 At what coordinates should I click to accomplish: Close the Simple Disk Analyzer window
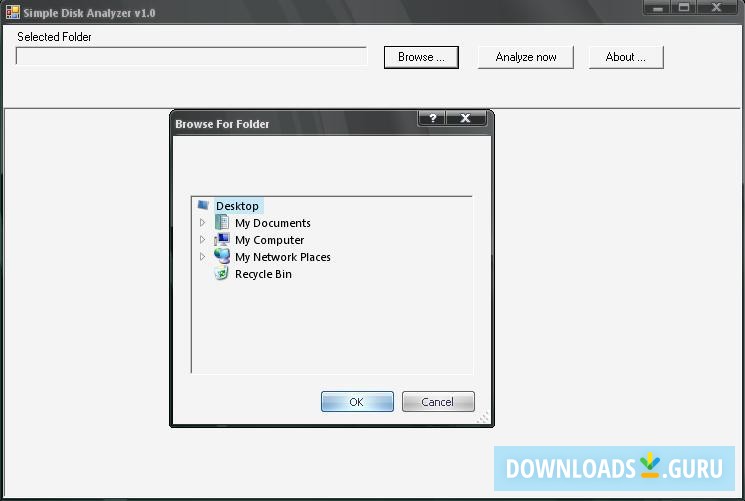[x=717, y=7]
